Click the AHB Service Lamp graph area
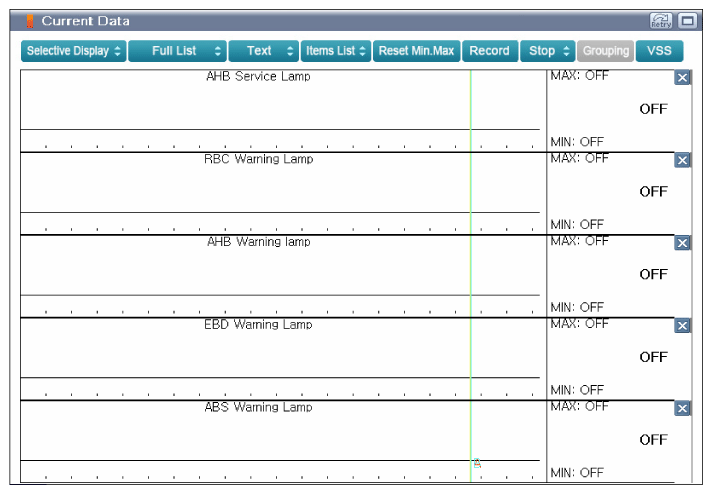Image resolution: width=712 pixels, height=494 pixels. pos(280,111)
